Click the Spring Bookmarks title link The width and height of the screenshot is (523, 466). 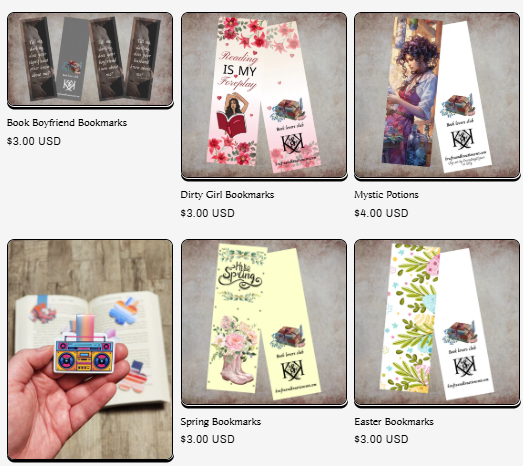[220, 422]
